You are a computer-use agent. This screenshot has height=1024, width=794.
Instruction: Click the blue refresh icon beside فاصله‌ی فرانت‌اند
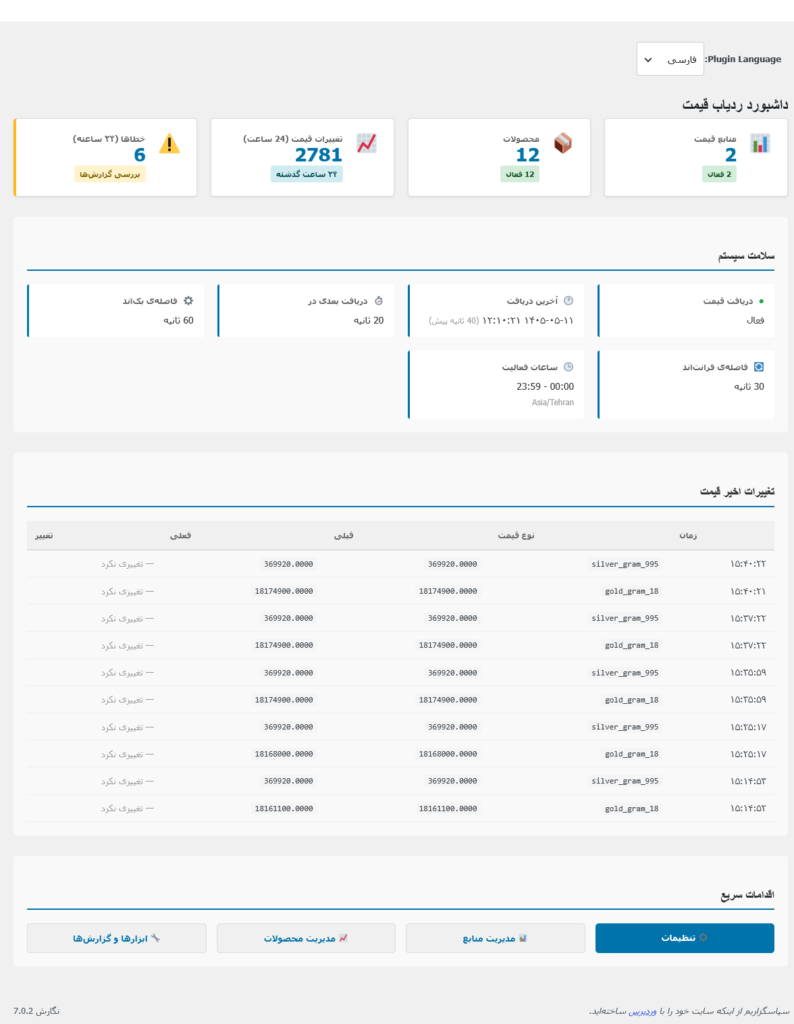(x=759, y=367)
